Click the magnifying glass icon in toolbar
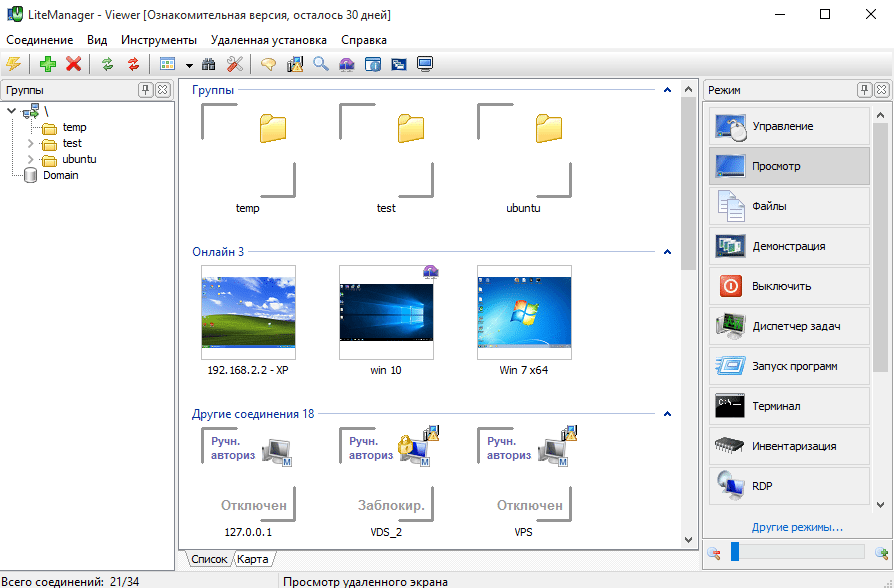The width and height of the screenshot is (894, 588). tap(321, 64)
